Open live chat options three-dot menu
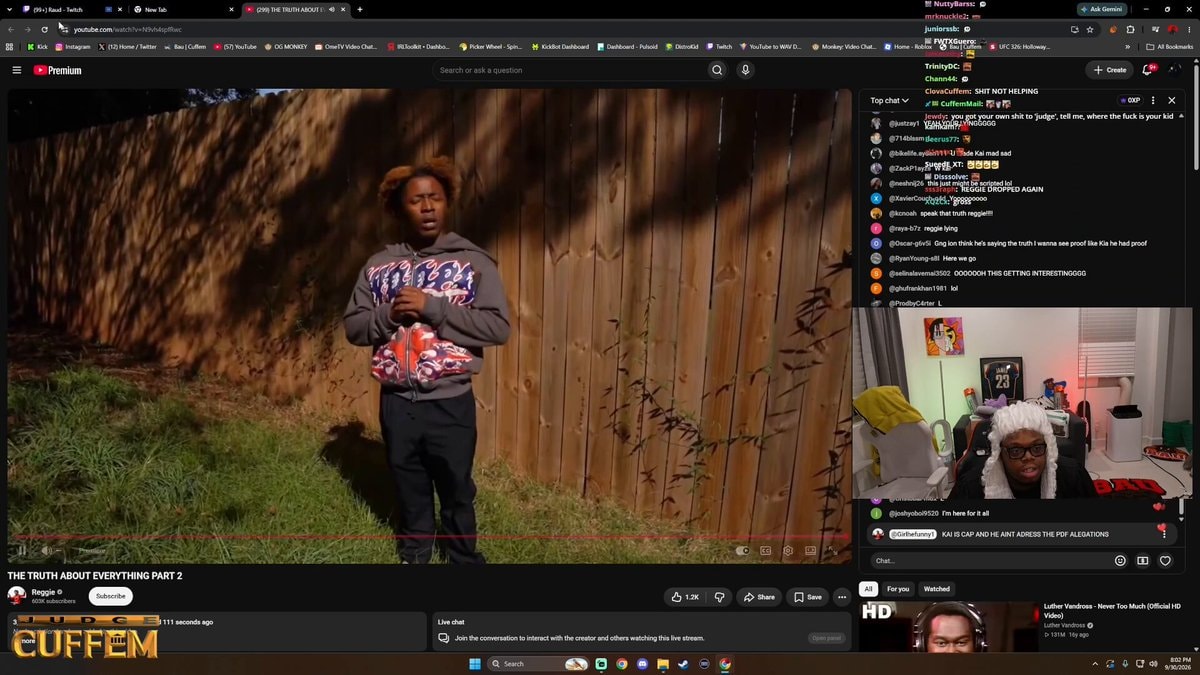This screenshot has height=675, width=1200. click(x=1153, y=100)
